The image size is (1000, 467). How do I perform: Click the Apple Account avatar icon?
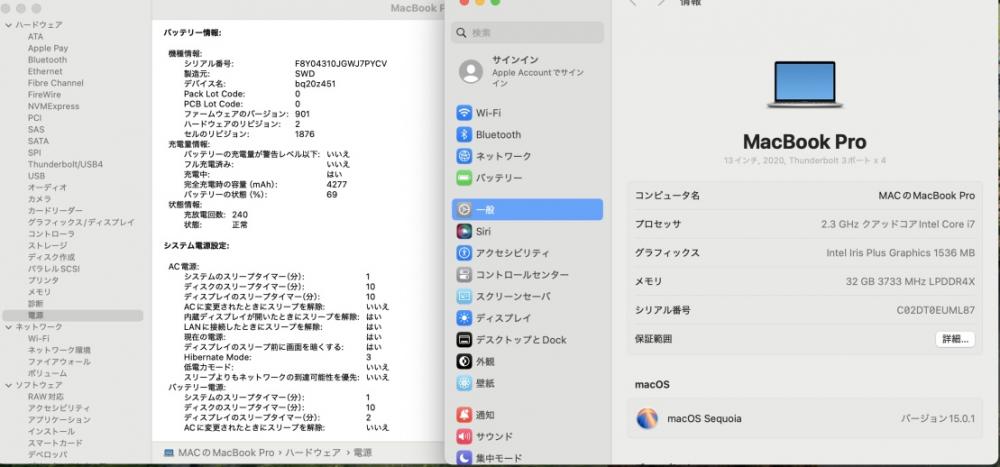click(471, 71)
